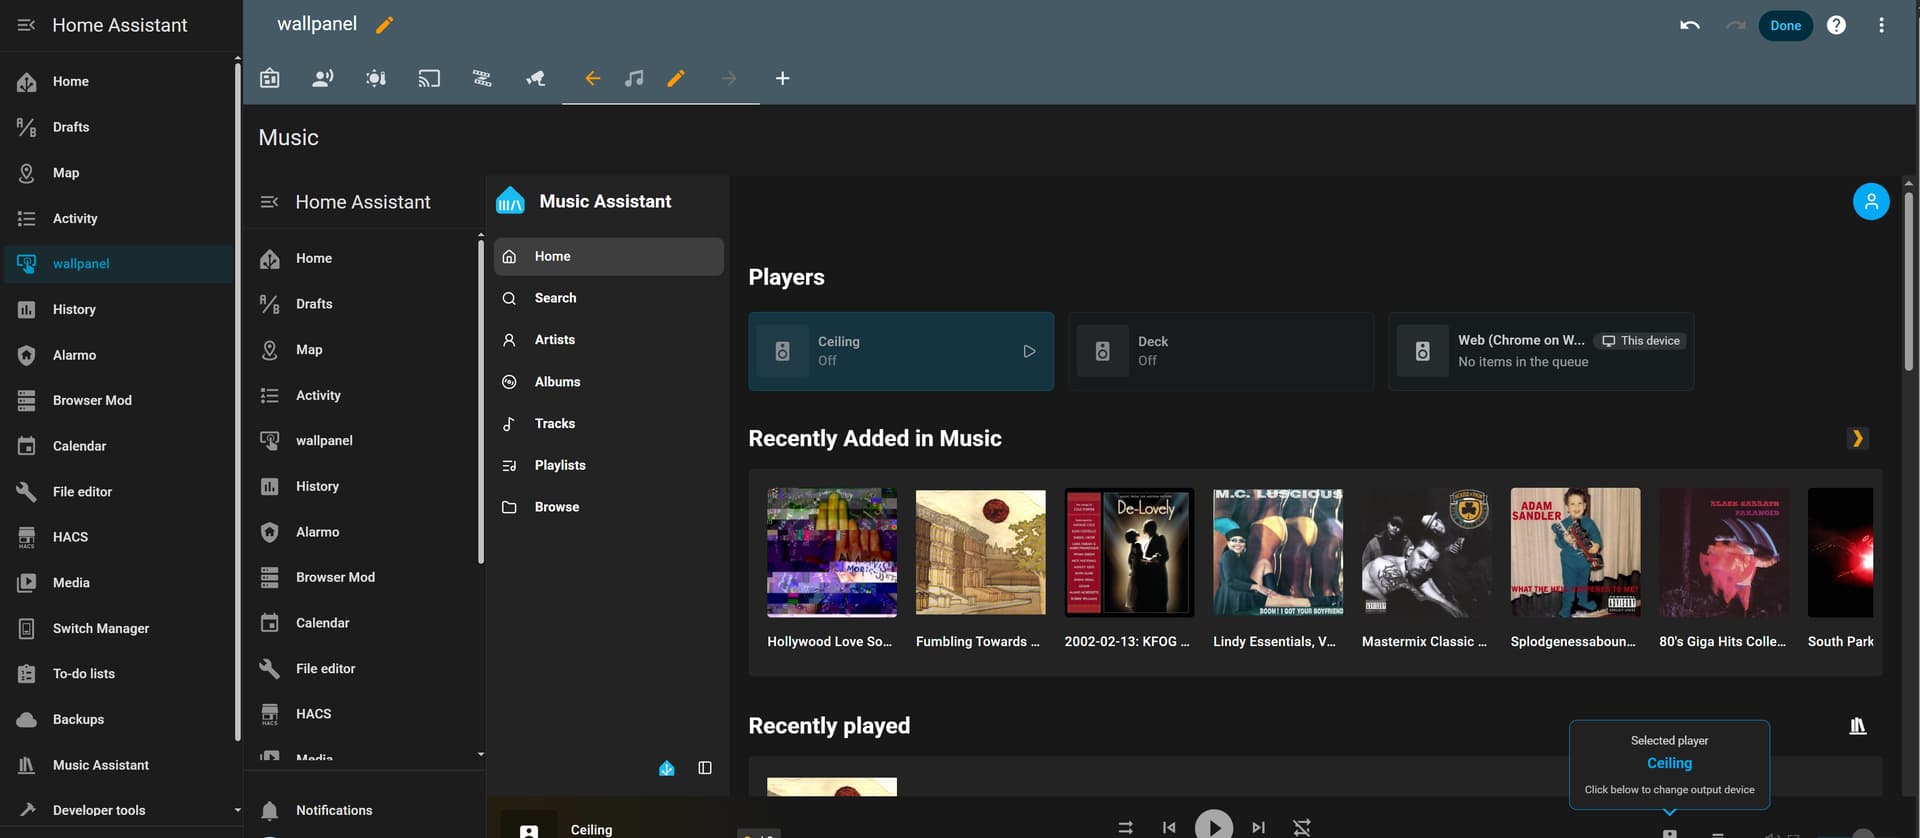The height and width of the screenshot is (838, 1920).
Task: Click the weather thermometer view tab icon
Action: pyautogui.click(x=376, y=78)
